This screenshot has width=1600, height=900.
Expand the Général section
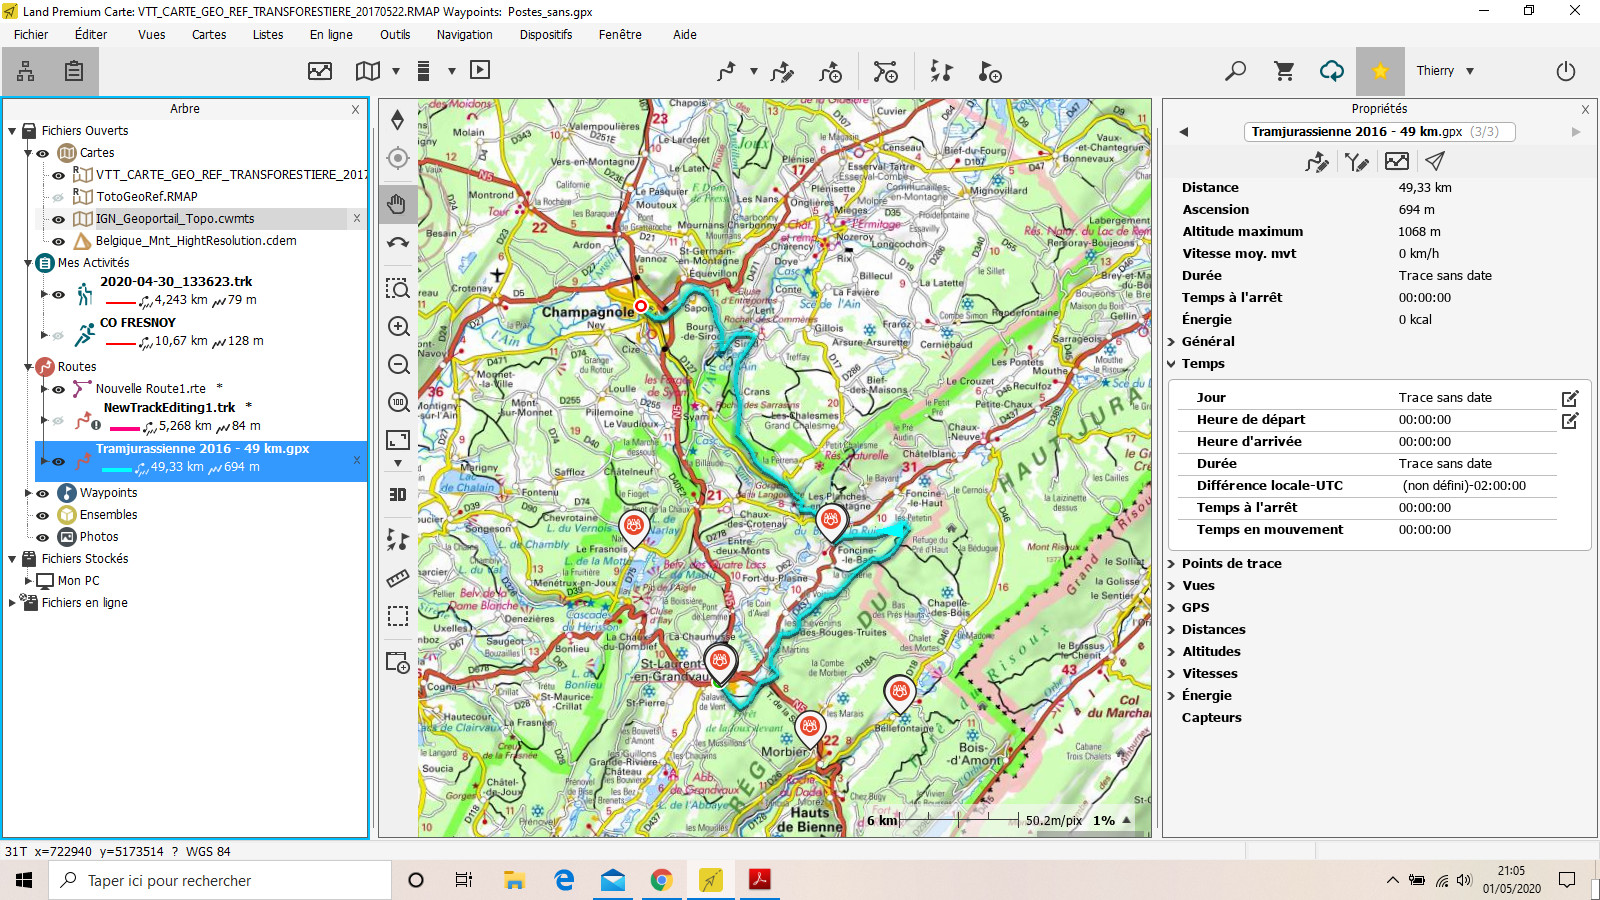click(x=1172, y=341)
